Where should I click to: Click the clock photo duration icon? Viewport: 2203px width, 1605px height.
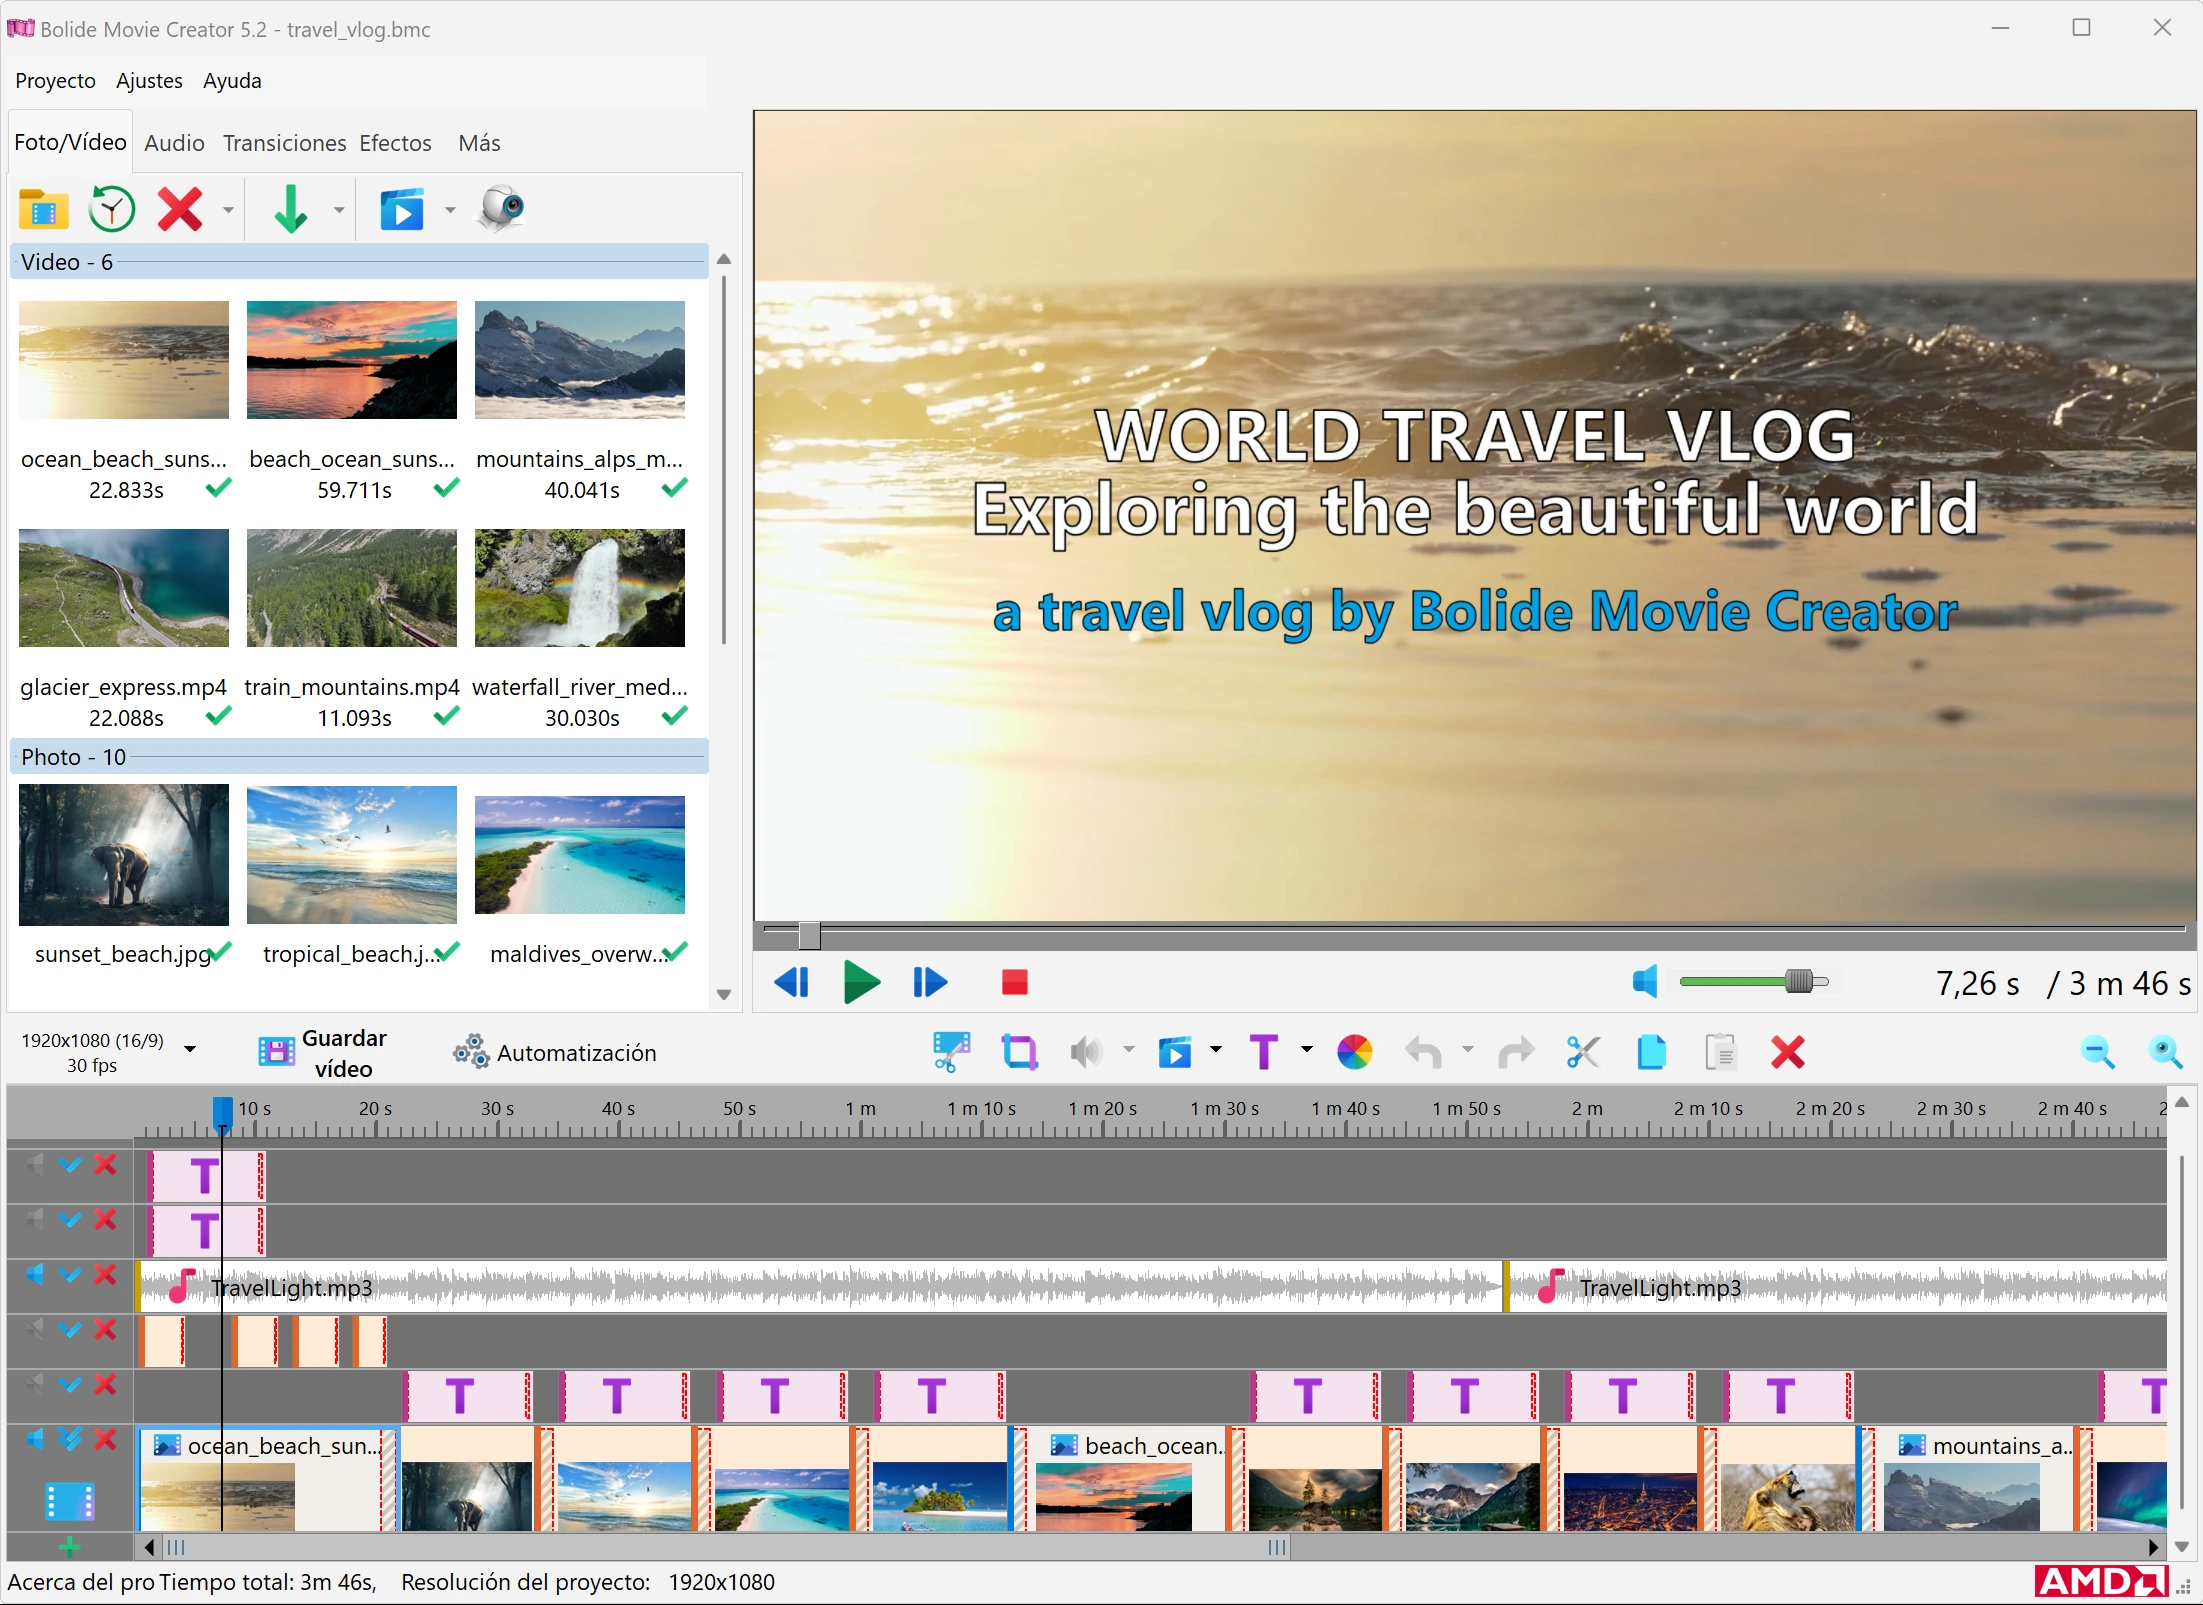pos(112,210)
